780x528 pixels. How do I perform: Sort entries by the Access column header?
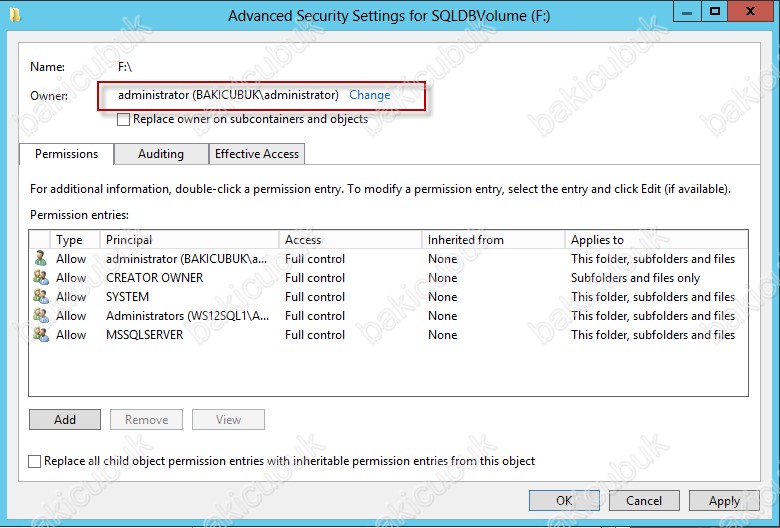point(350,240)
